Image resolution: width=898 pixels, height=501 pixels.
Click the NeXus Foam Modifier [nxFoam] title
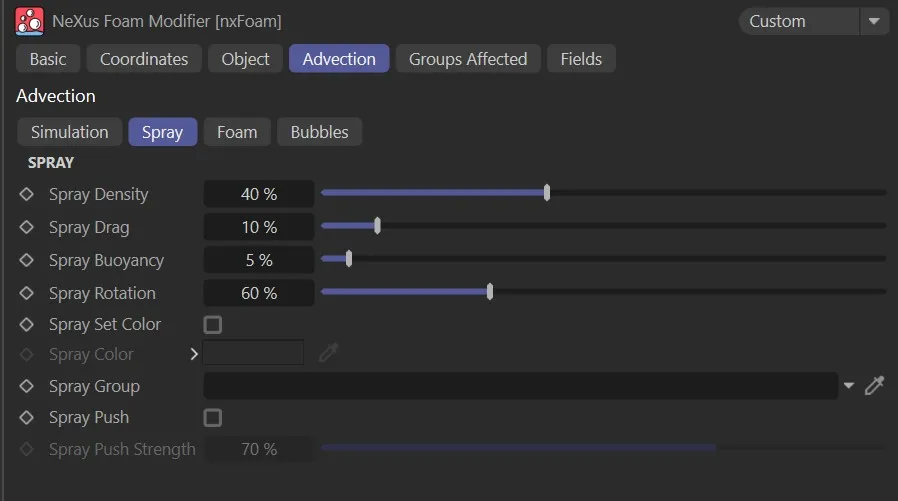tap(167, 21)
